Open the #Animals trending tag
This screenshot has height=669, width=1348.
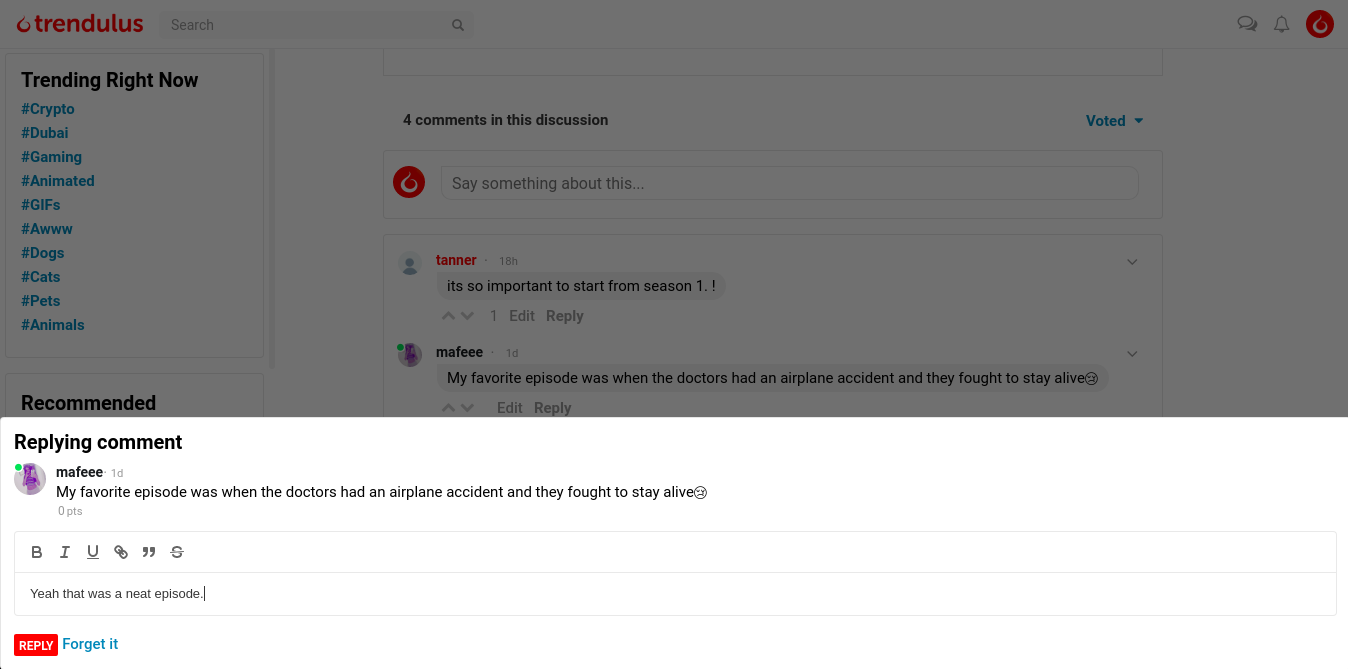pos(53,325)
